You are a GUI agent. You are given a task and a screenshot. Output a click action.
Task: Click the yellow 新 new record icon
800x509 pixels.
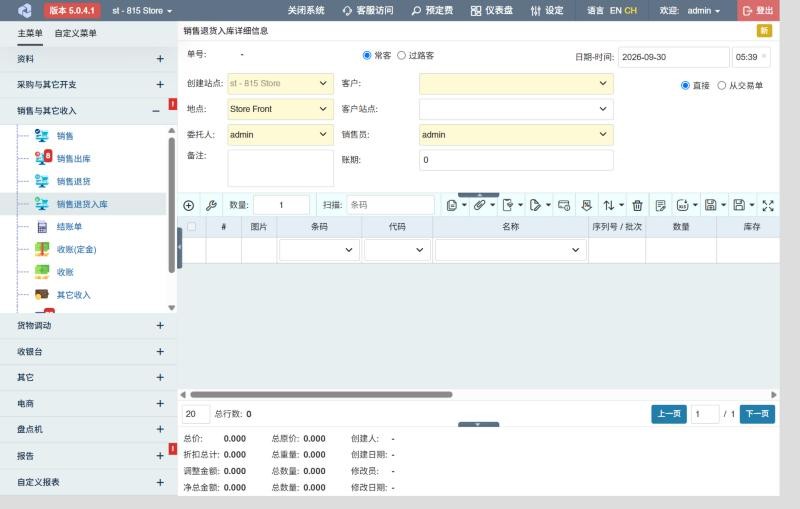coord(764,31)
